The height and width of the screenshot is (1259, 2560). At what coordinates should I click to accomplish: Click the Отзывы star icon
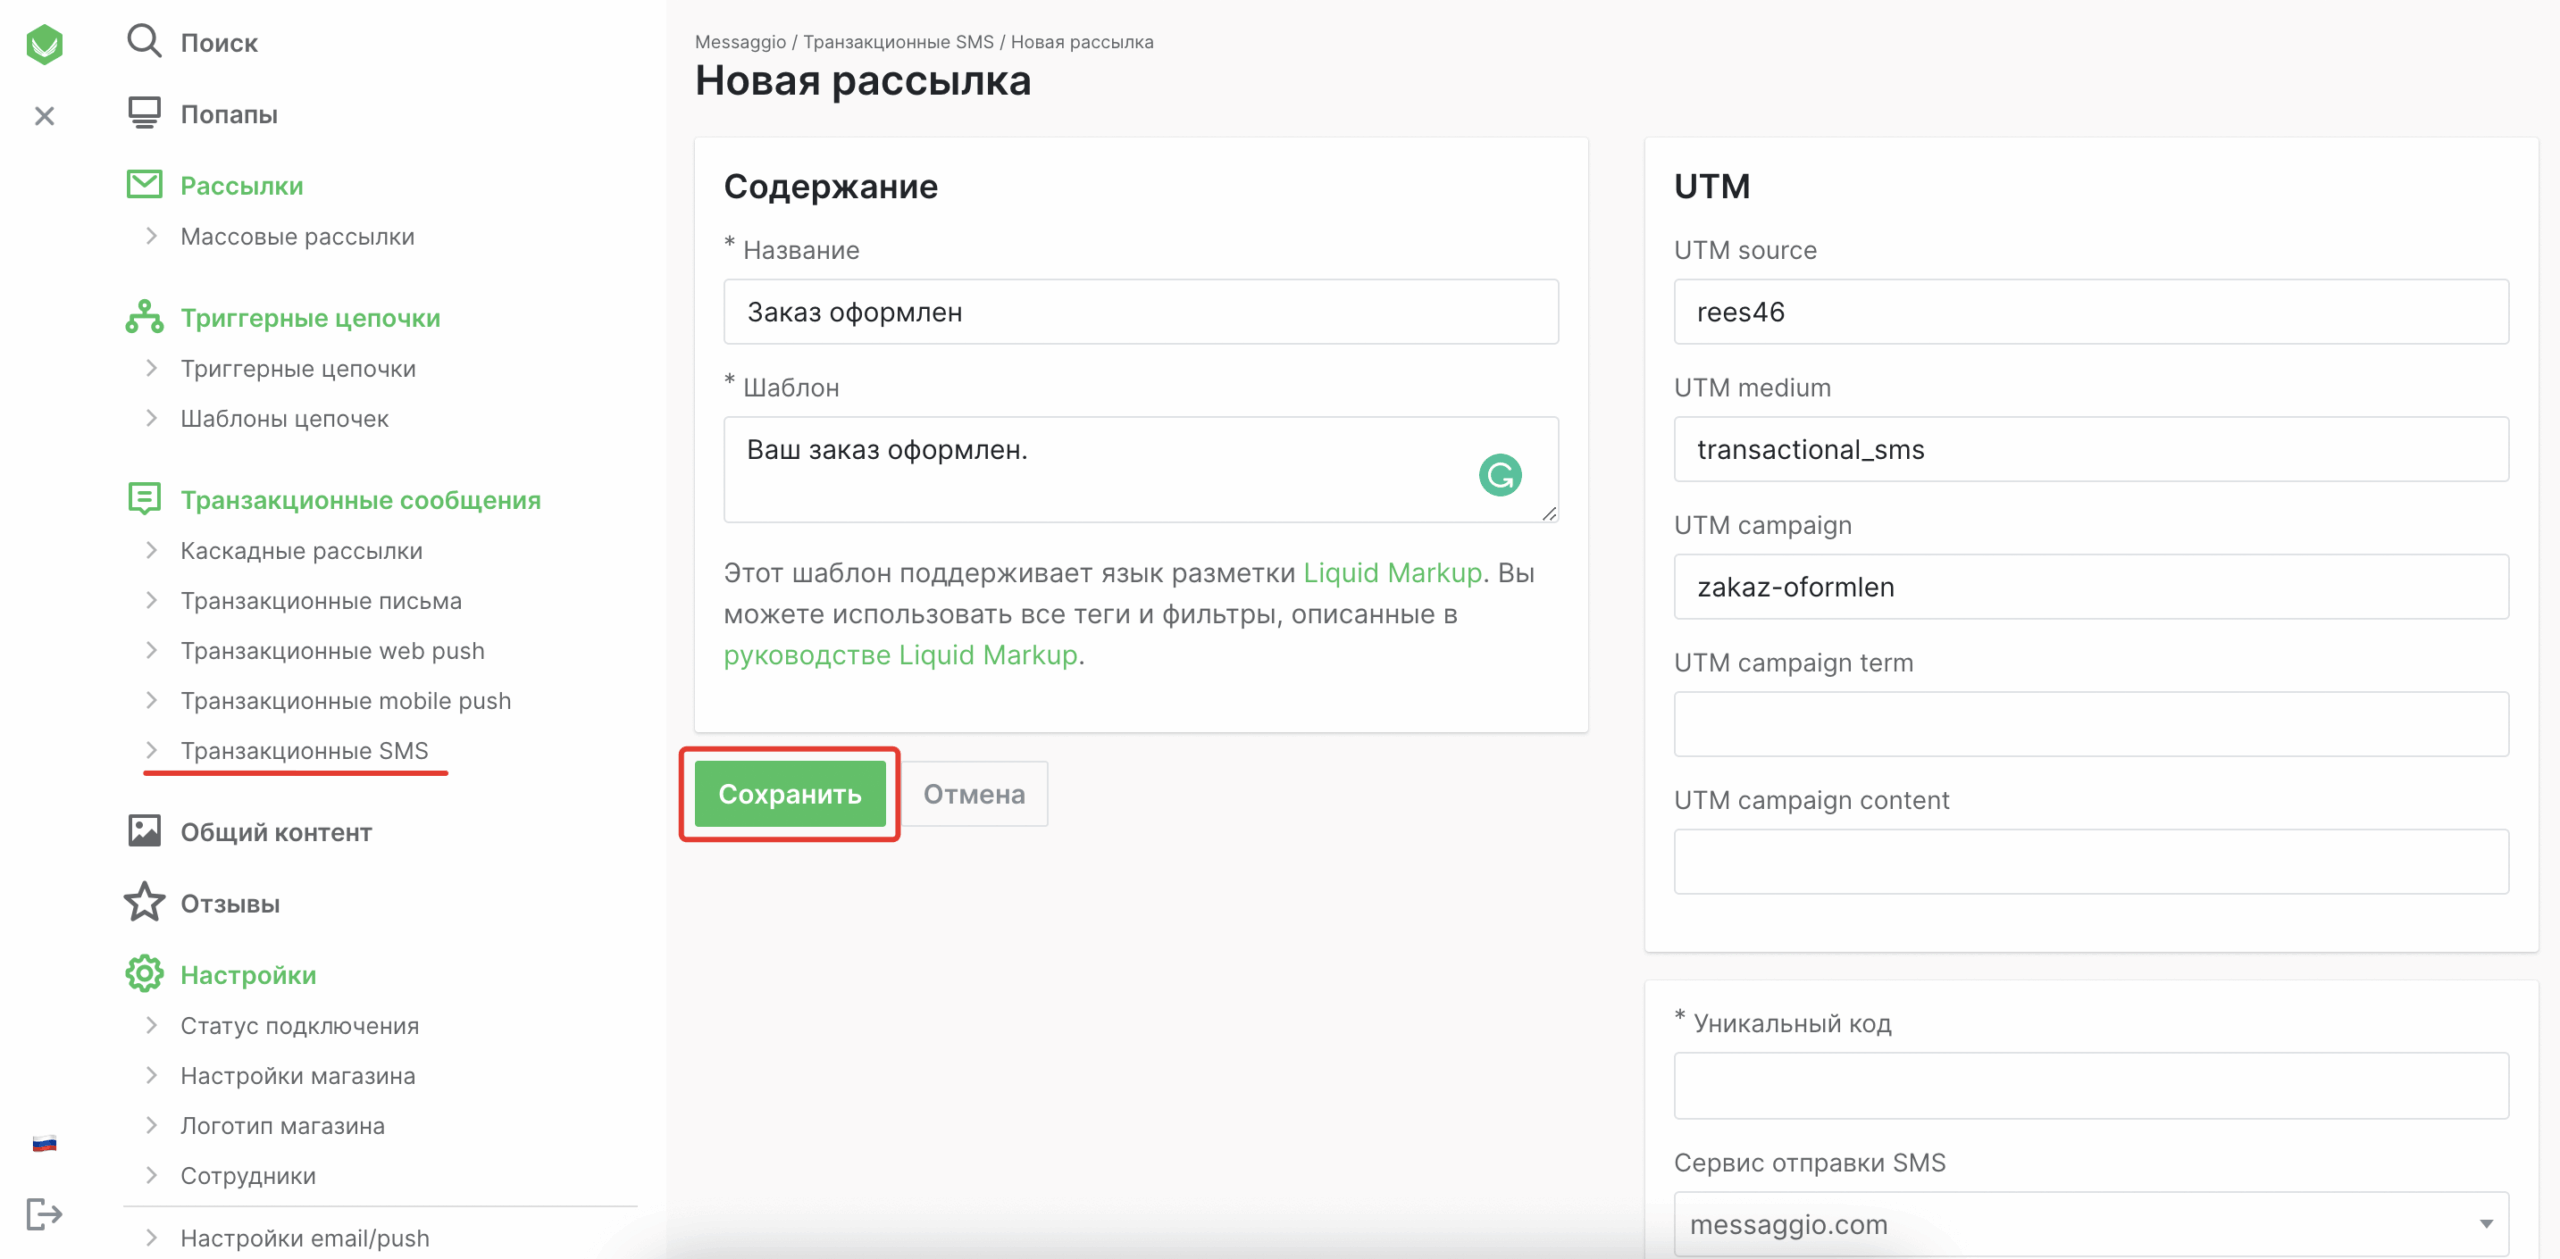[x=144, y=902]
